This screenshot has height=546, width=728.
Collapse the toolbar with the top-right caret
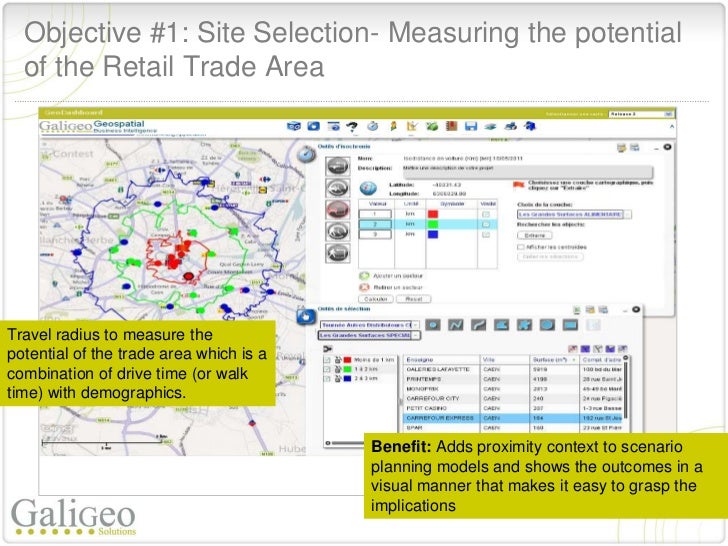click(x=671, y=126)
